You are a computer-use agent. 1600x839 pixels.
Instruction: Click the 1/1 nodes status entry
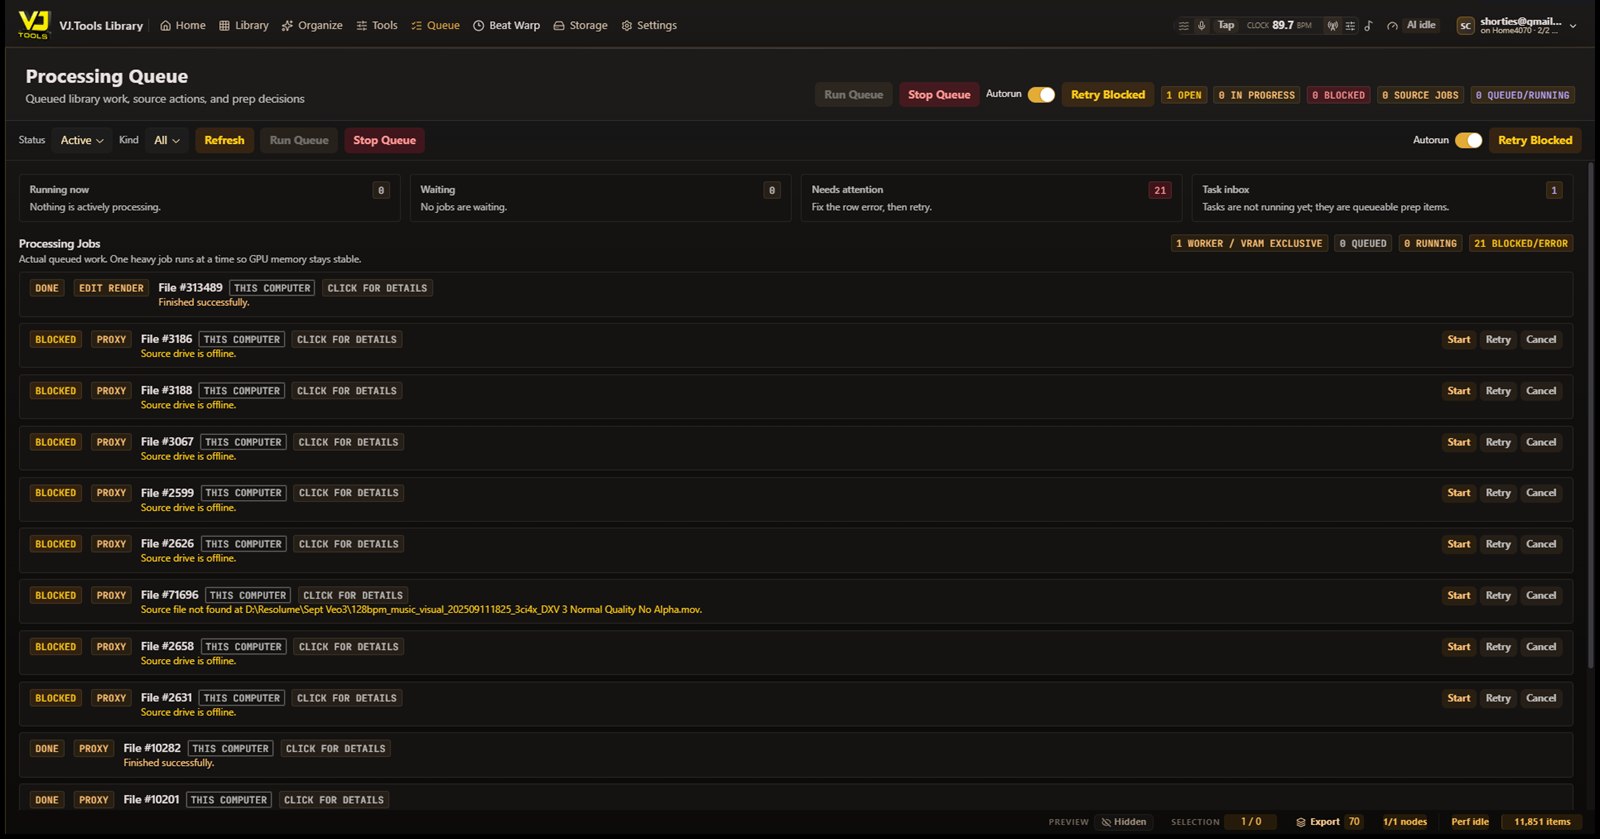coord(1405,822)
